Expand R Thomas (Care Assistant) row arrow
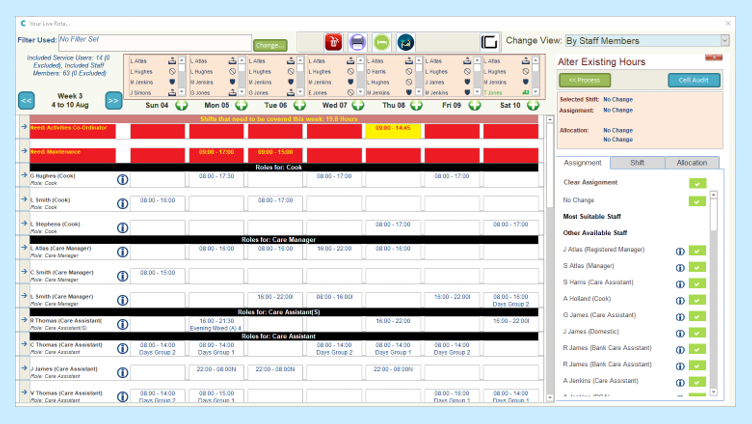Screen dimensions: 752x424 [x=24, y=319]
